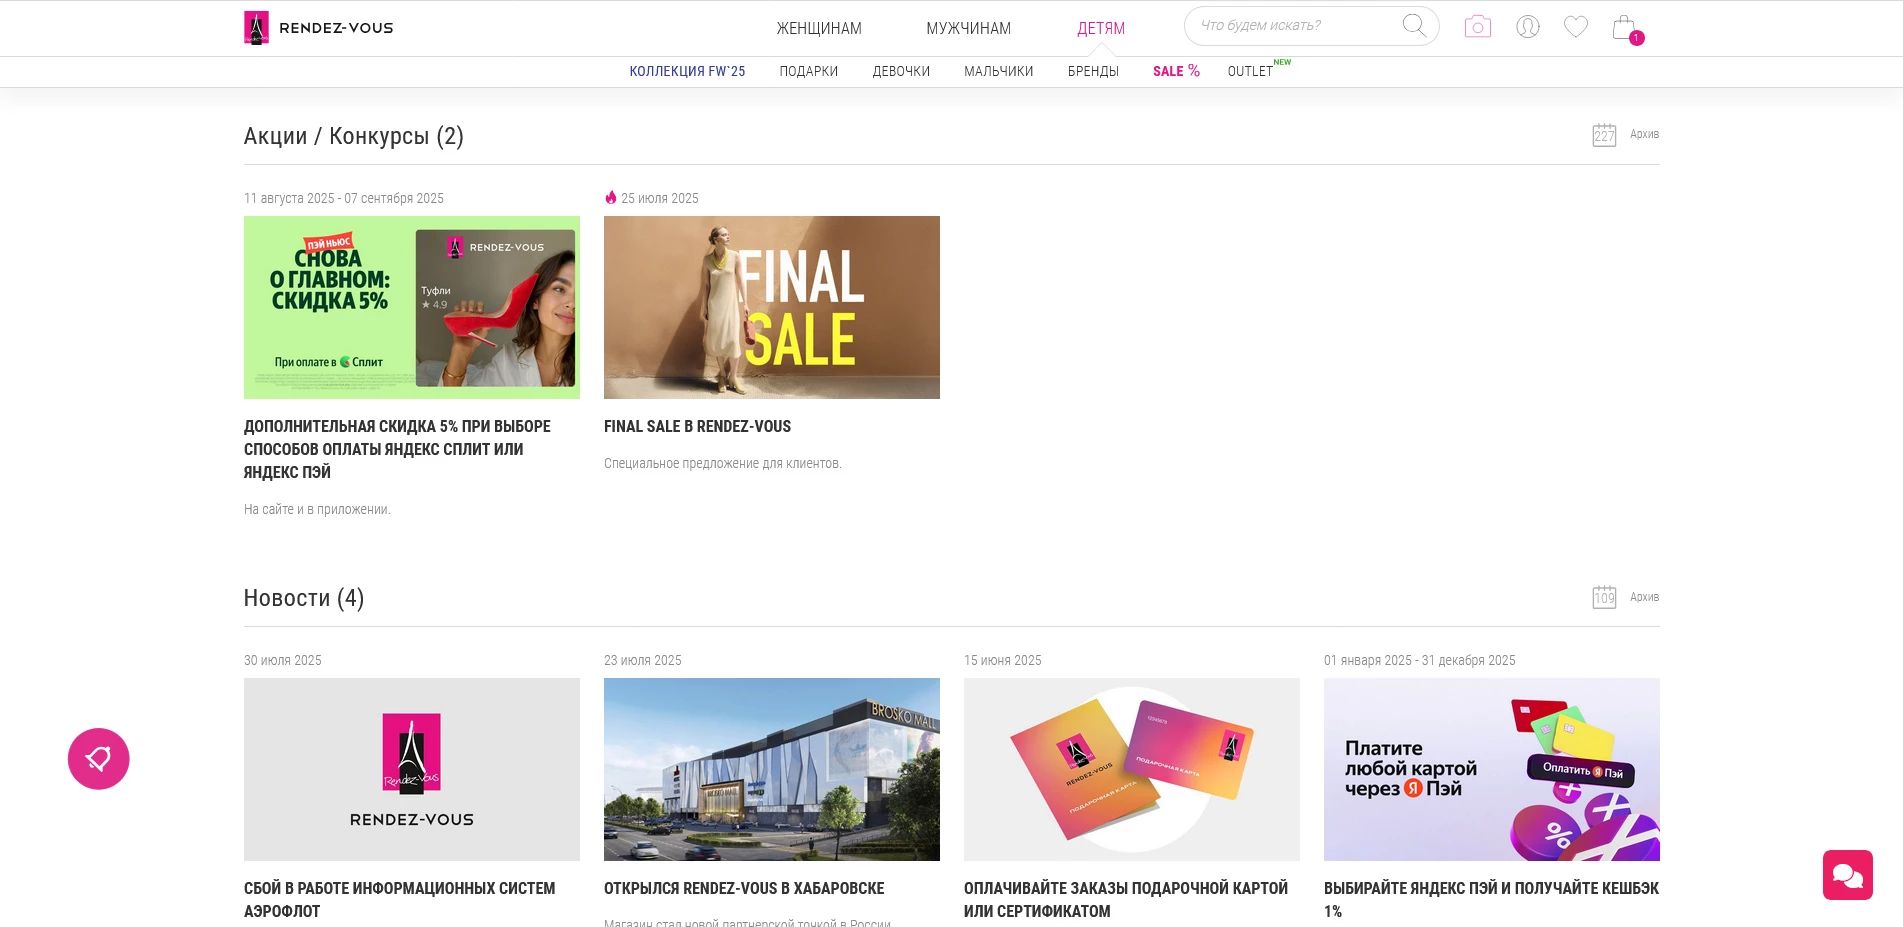Switch to the ДЕТЯМ section
Screen dimensions: 1903x927
1100,29
